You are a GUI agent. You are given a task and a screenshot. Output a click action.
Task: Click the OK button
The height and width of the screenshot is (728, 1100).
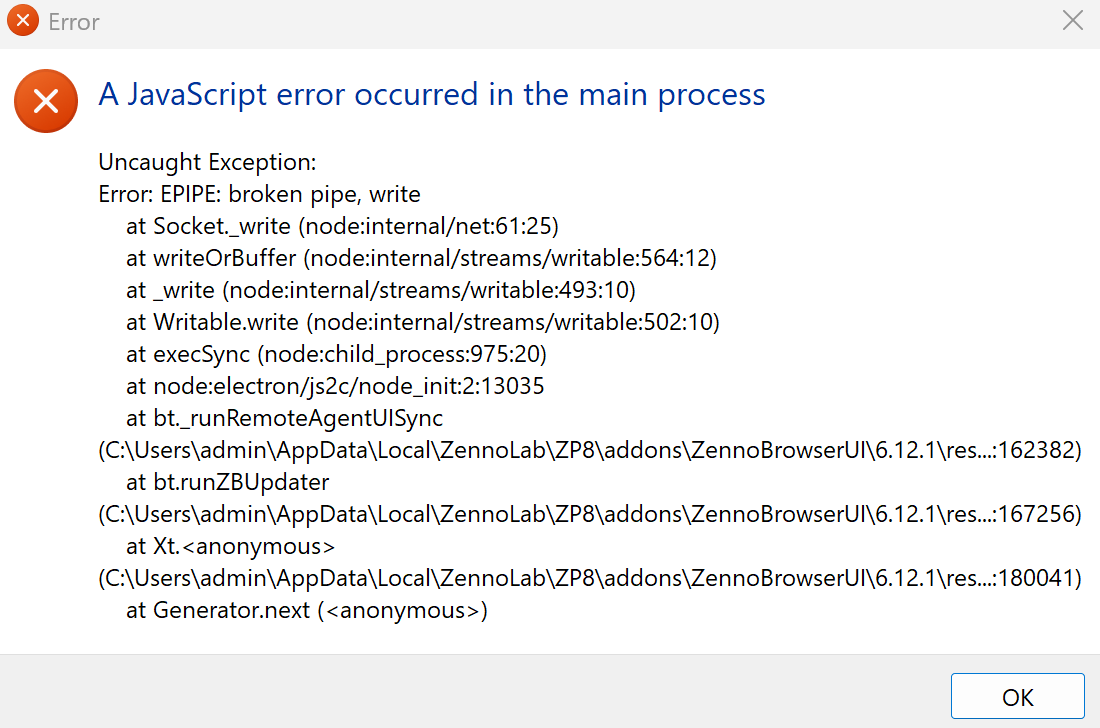[1017, 697]
